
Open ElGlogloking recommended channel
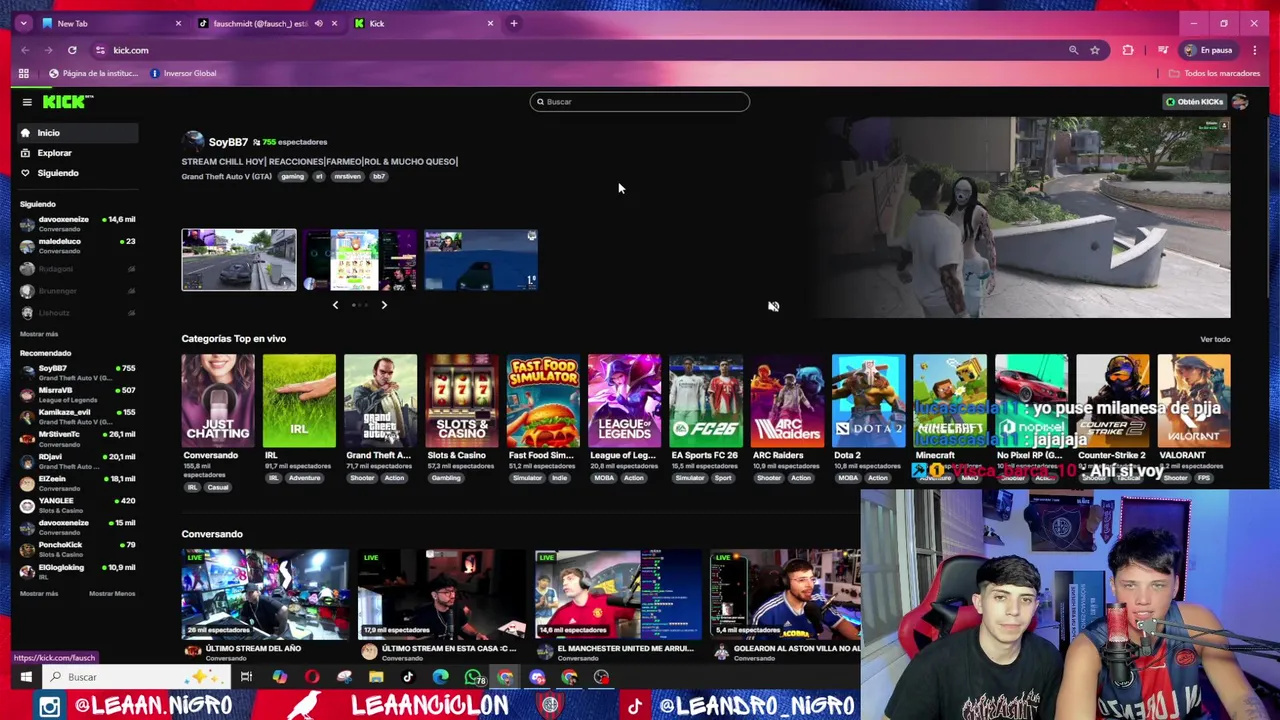tap(77, 572)
